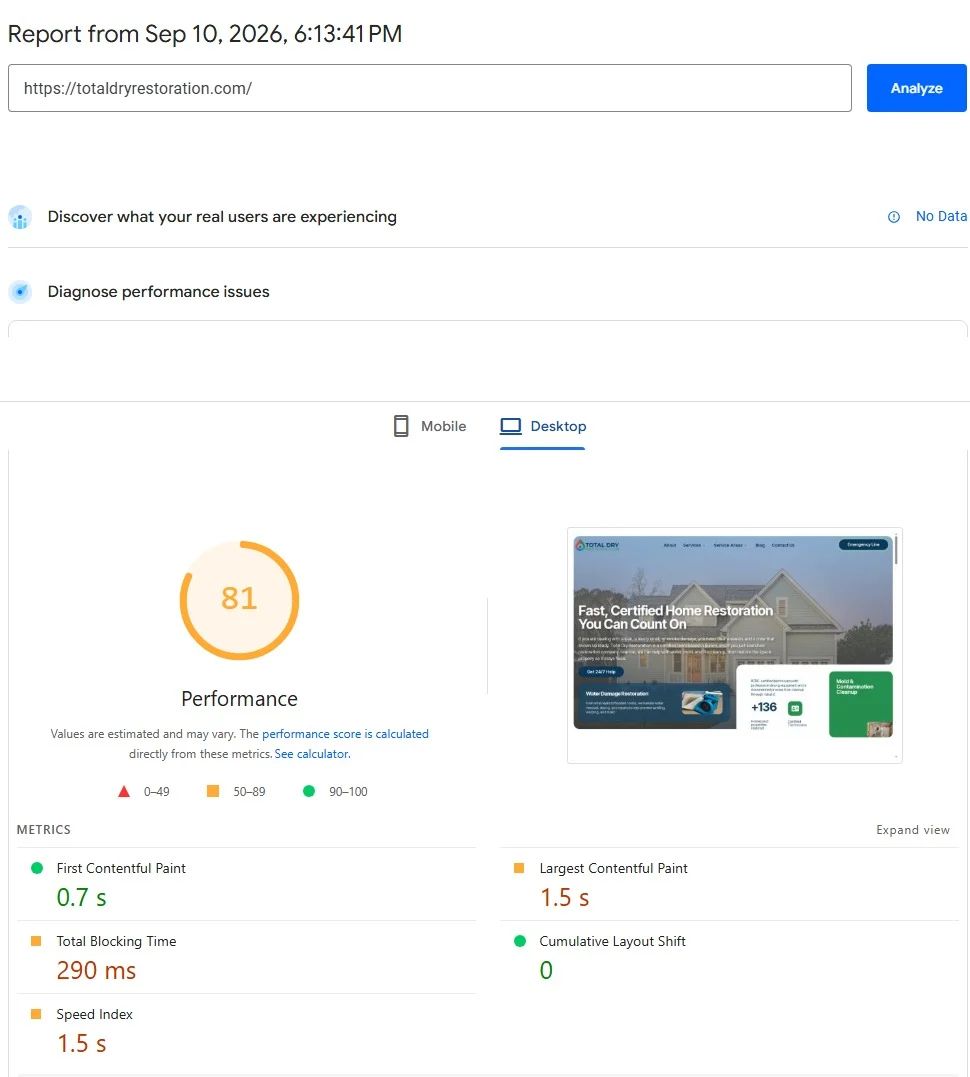
Task: Click Expand view in Metrics
Action: [913, 830]
